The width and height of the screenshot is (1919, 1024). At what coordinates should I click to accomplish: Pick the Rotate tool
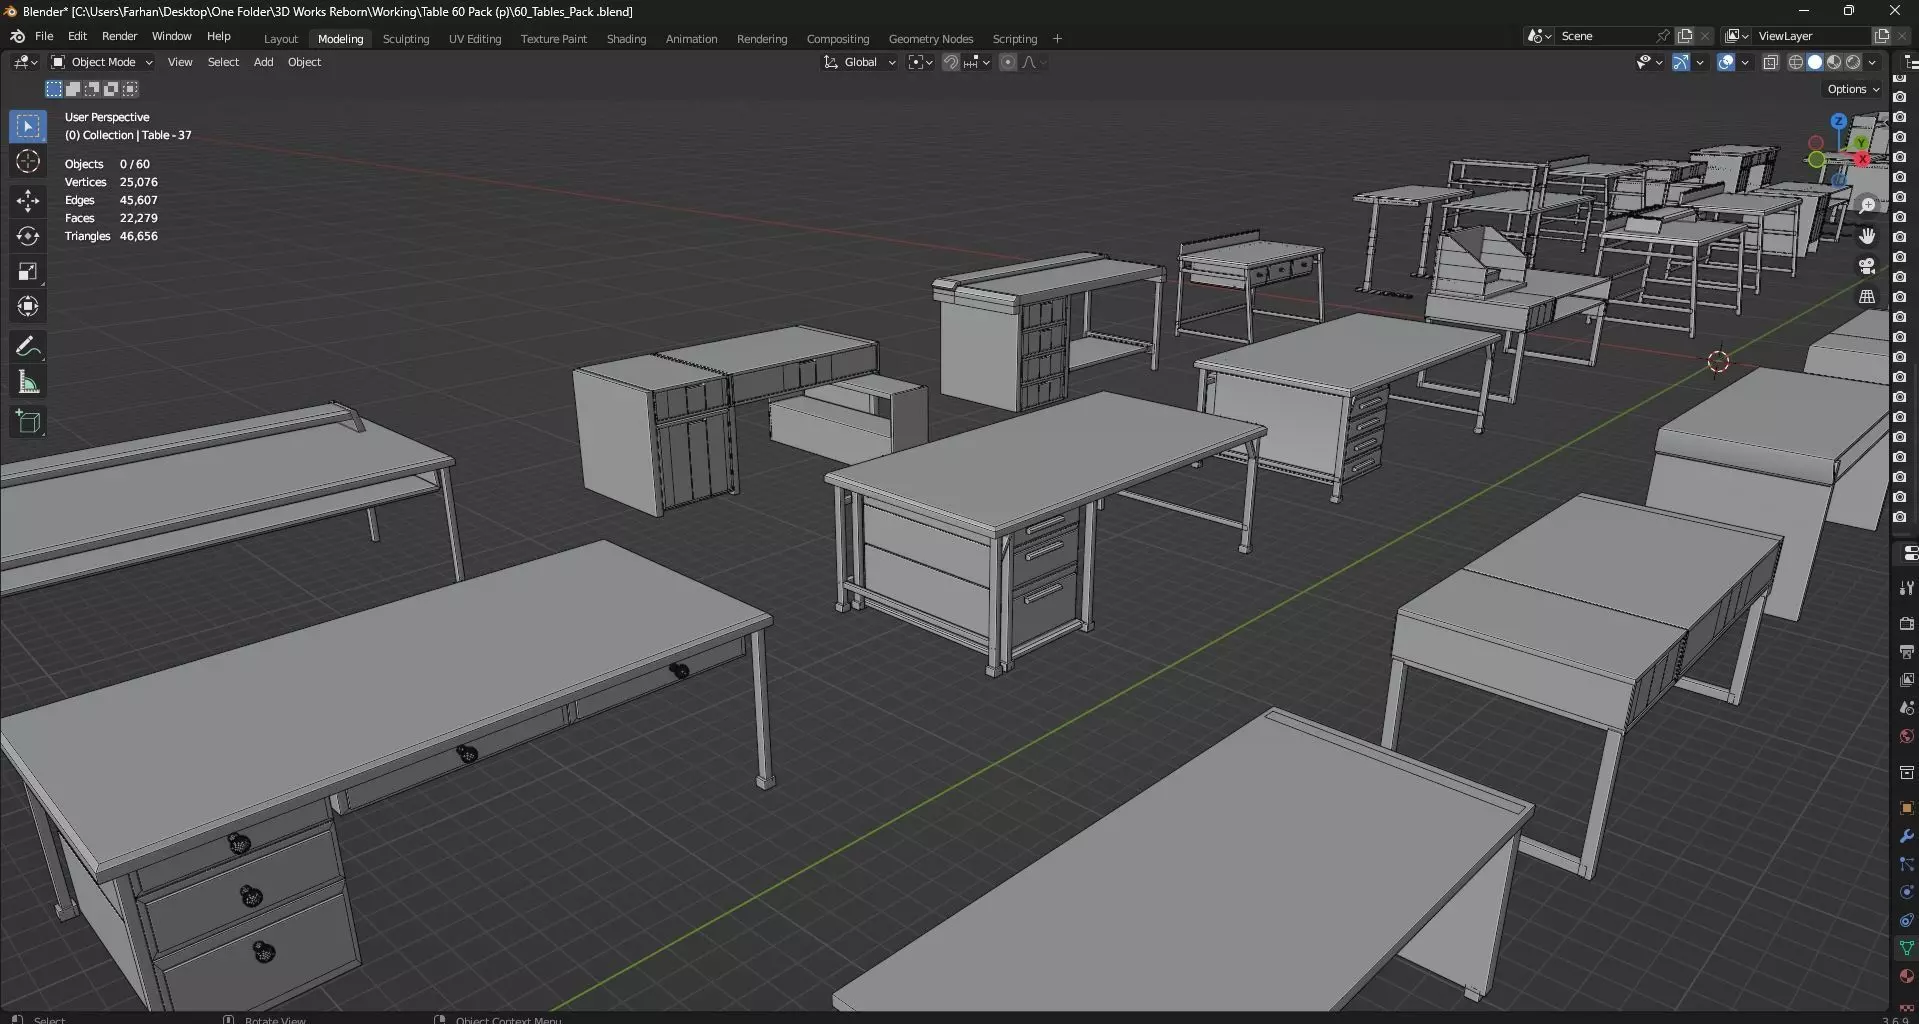(x=28, y=236)
